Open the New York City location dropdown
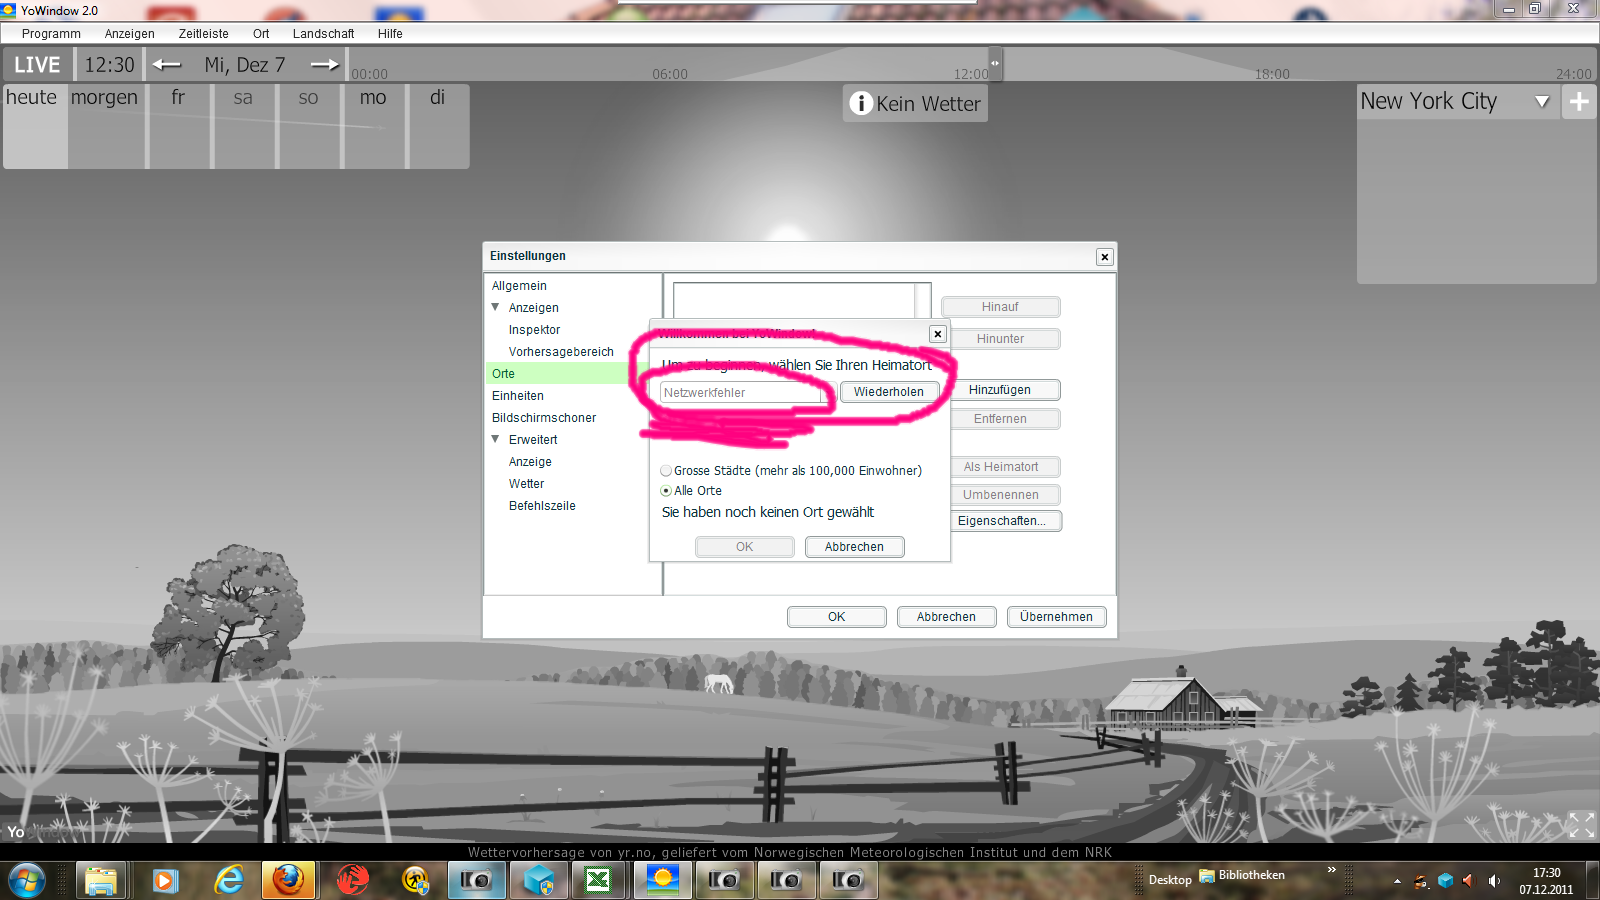 pyautogui.click(x=1542, y=102)
